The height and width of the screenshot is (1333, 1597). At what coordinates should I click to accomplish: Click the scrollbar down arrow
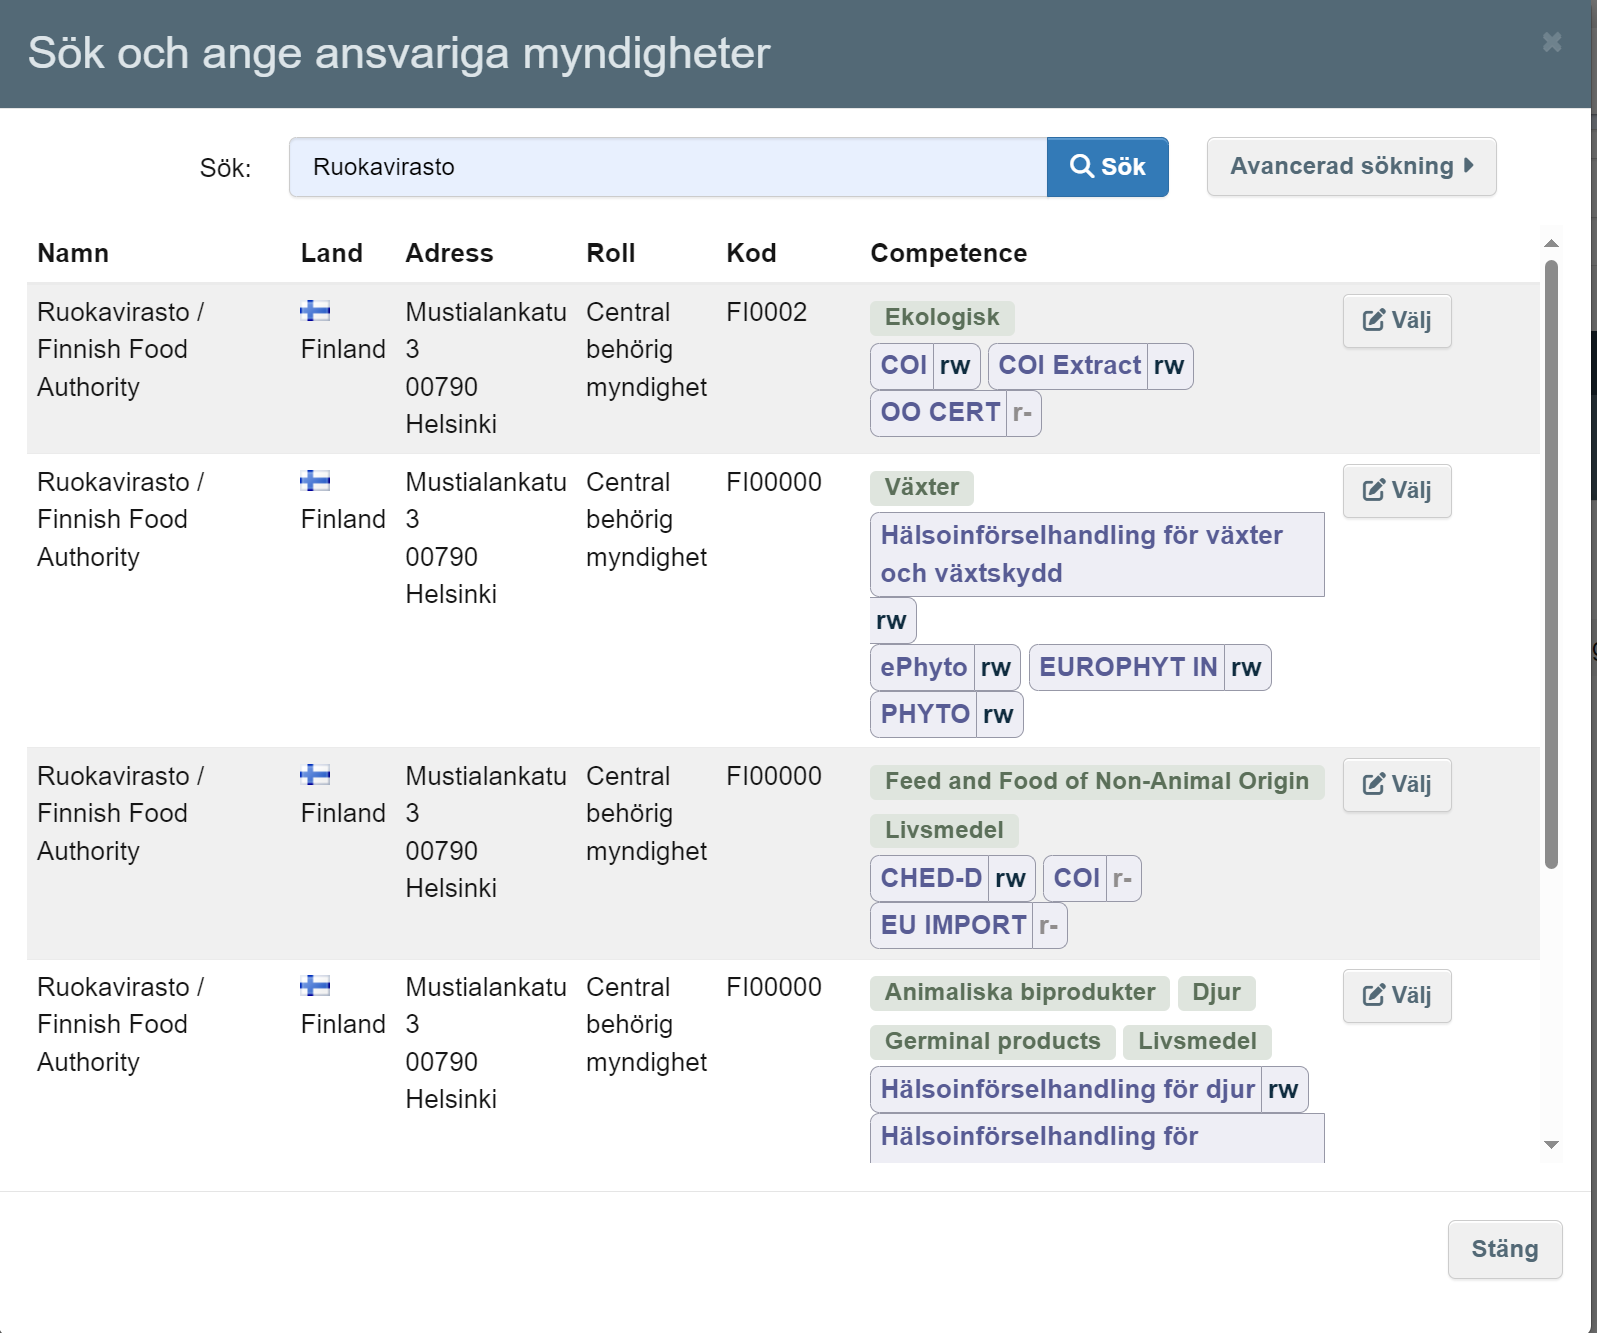coord(1551,1145)
